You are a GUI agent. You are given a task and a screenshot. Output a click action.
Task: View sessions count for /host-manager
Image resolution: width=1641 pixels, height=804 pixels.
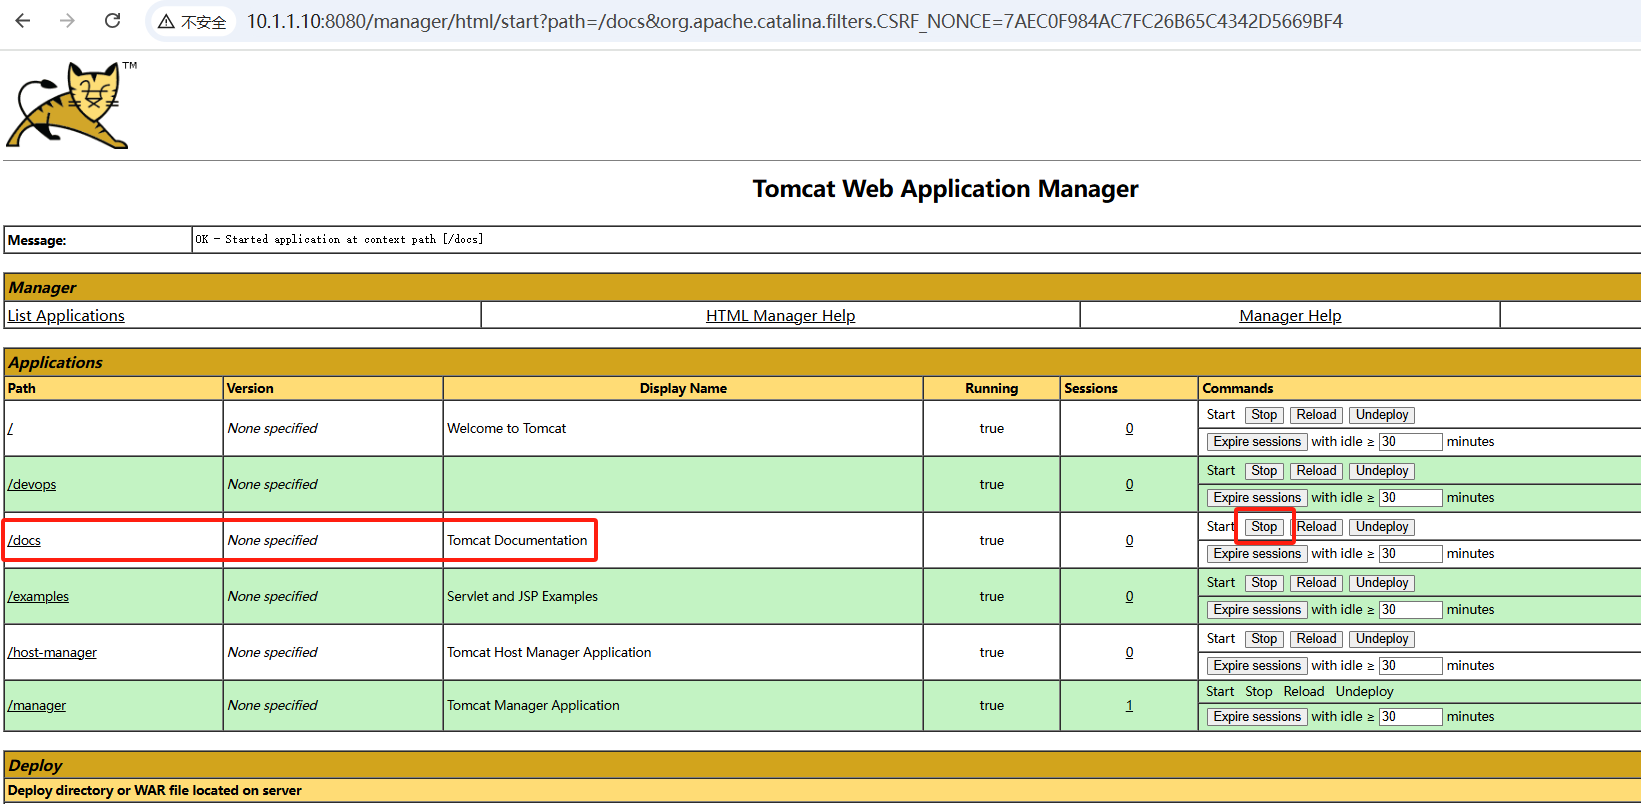(1129, 652)
